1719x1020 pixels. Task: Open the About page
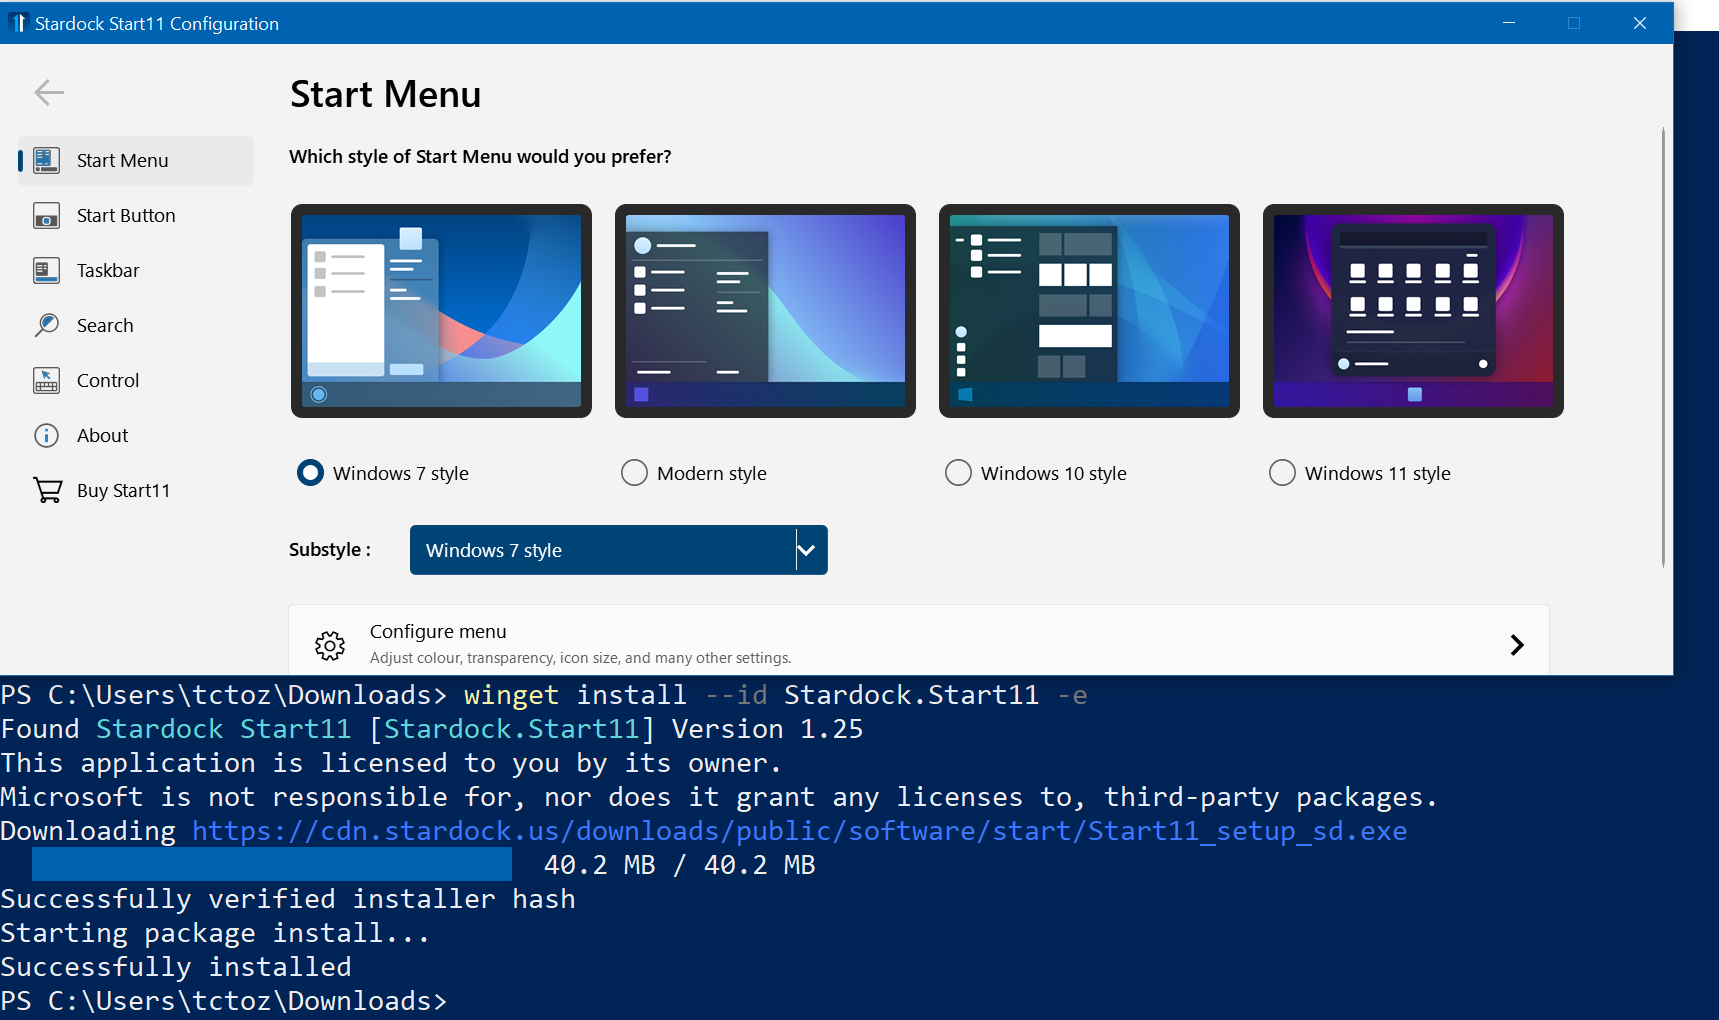136,435
